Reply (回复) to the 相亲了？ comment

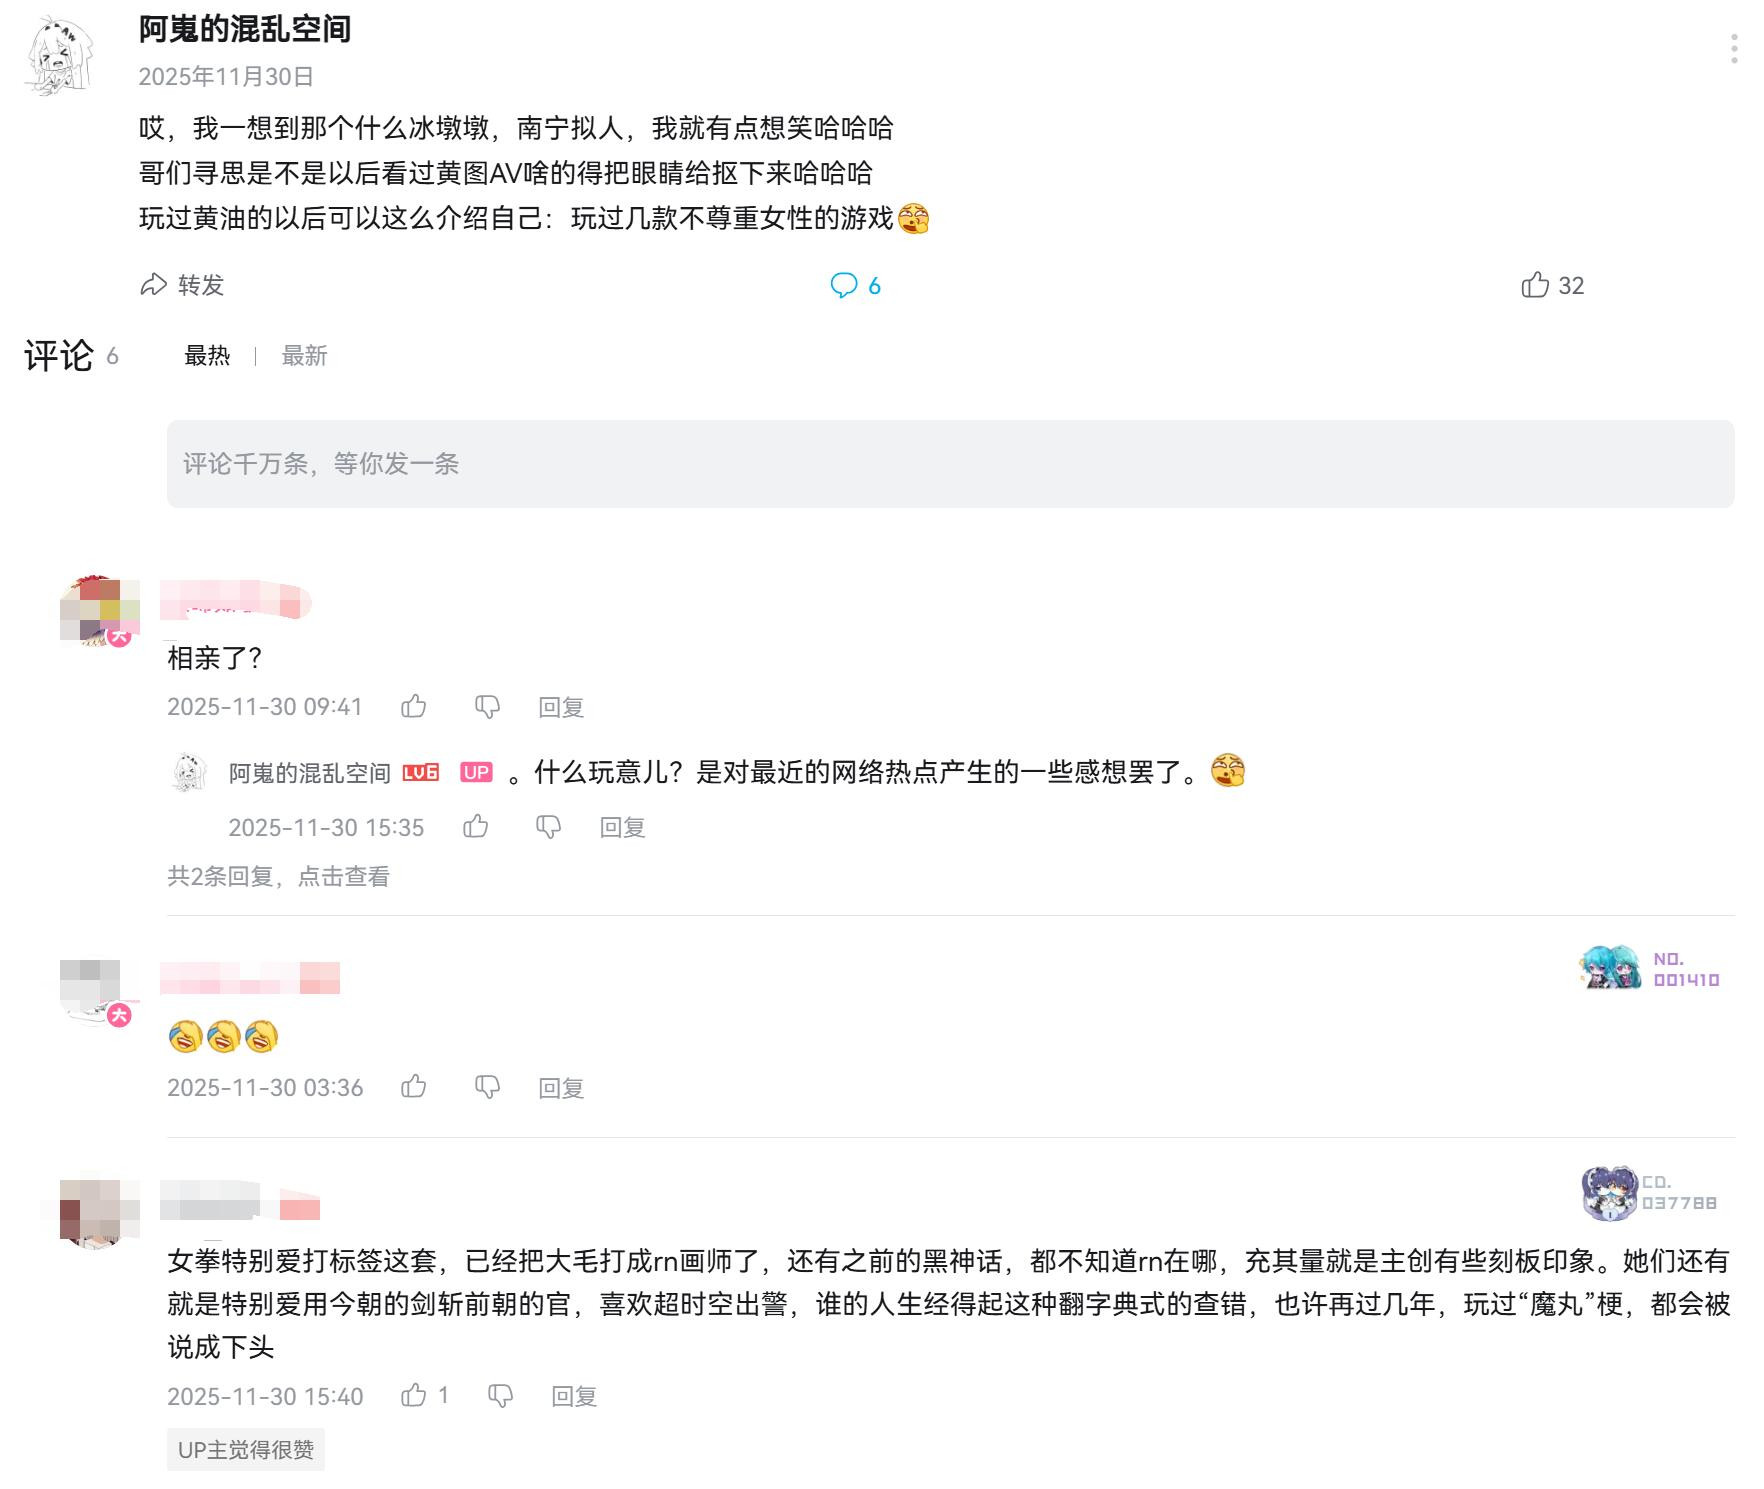[x=561, y=708]
